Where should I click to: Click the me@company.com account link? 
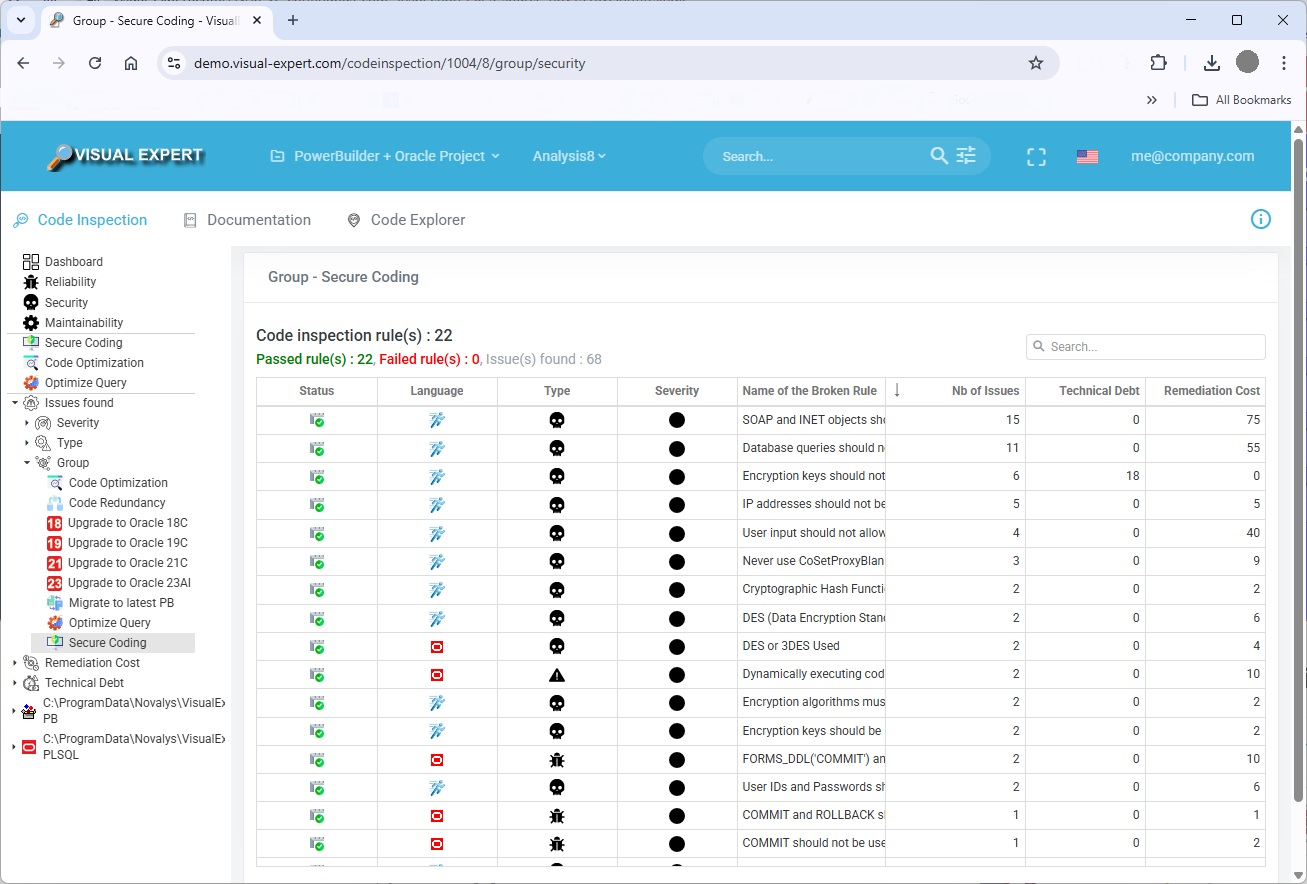click(x=1192, y=156)
